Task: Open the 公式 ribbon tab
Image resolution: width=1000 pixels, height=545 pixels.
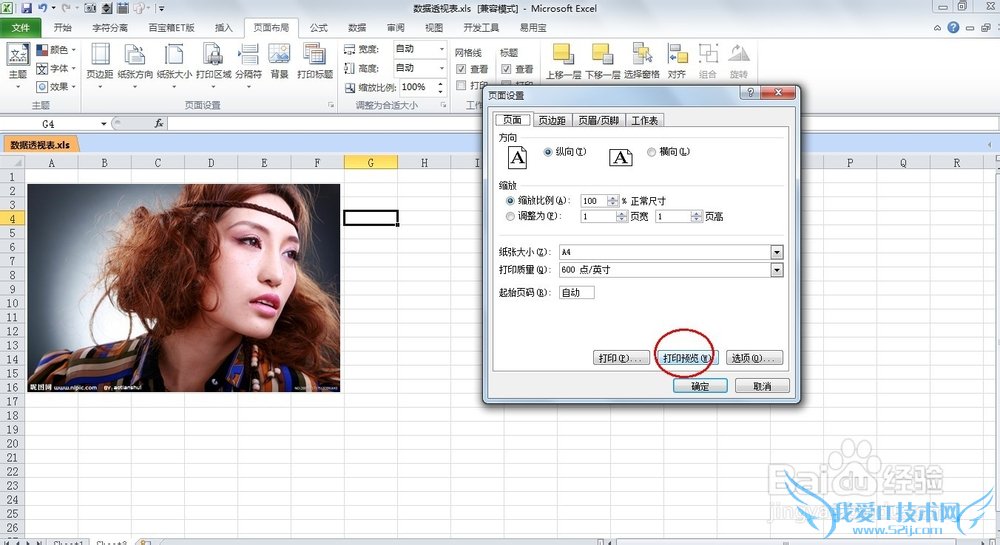Action: click(x=318, y=28)
